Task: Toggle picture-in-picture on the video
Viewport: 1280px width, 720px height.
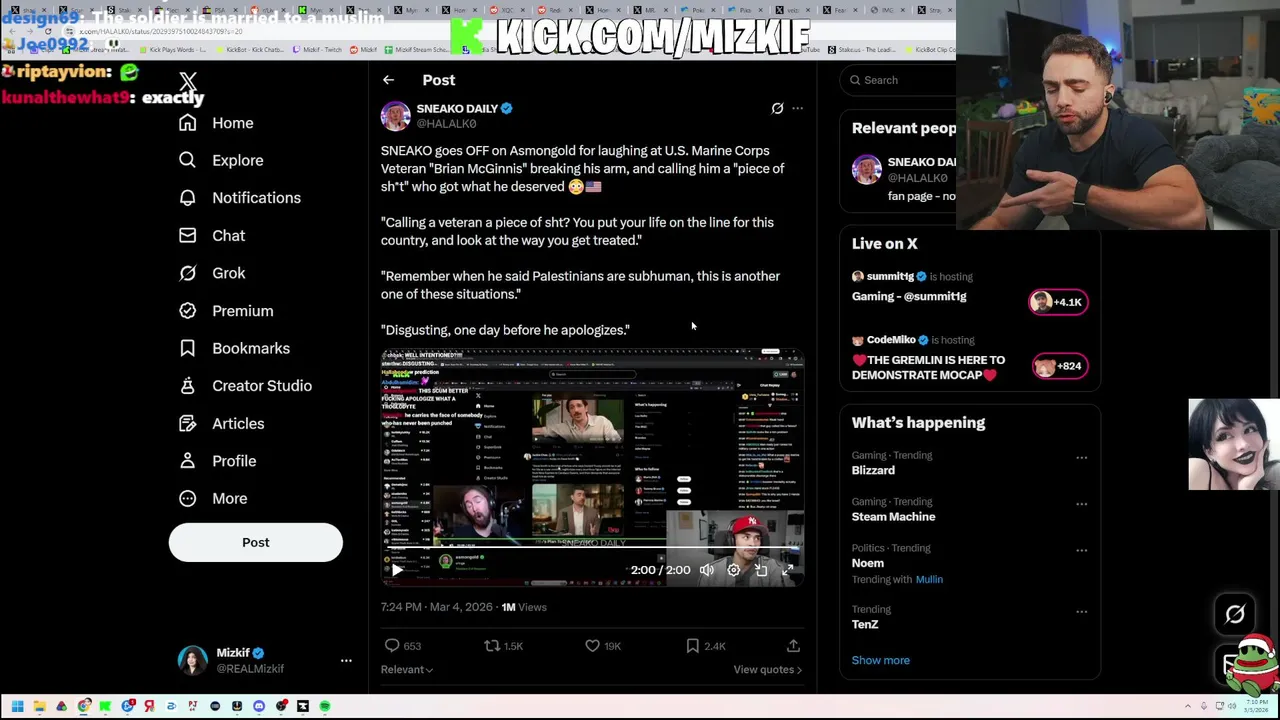Action: coord(761,570)
